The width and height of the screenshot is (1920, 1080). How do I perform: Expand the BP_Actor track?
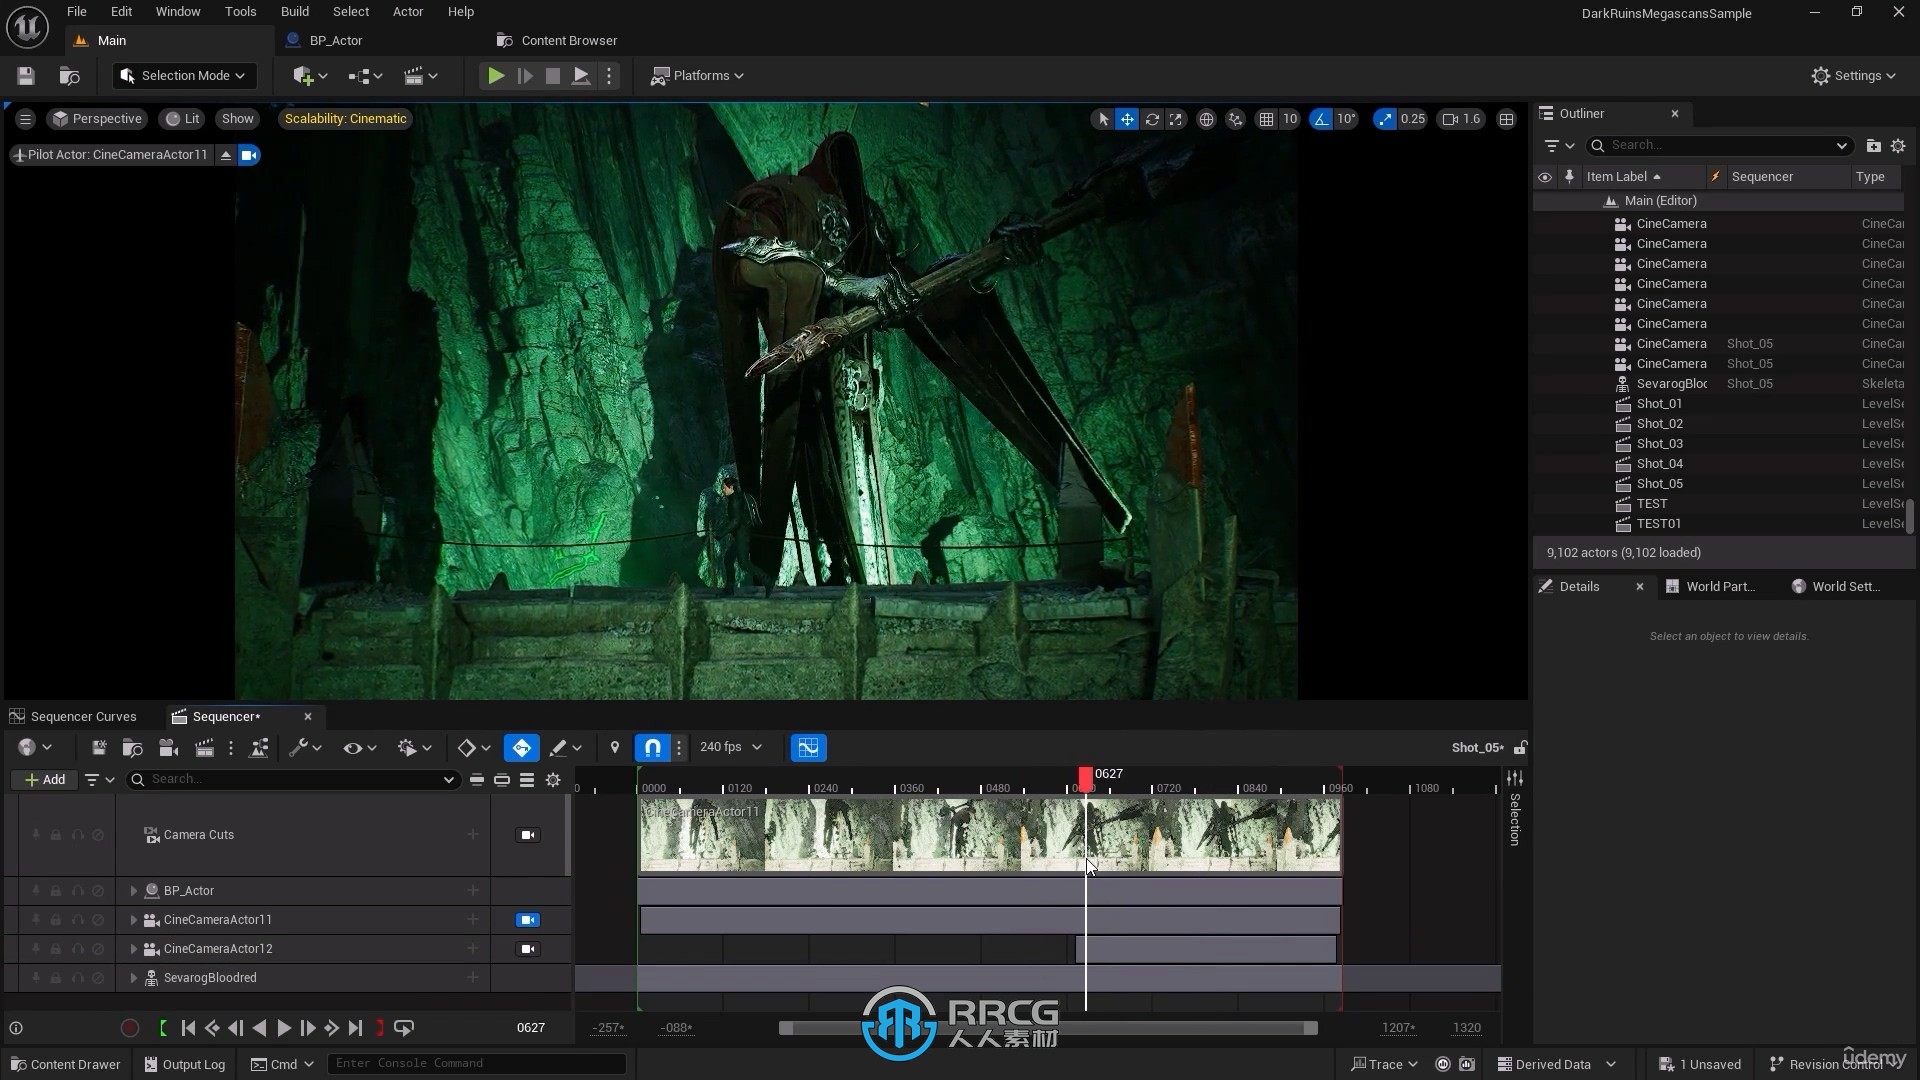134,891
